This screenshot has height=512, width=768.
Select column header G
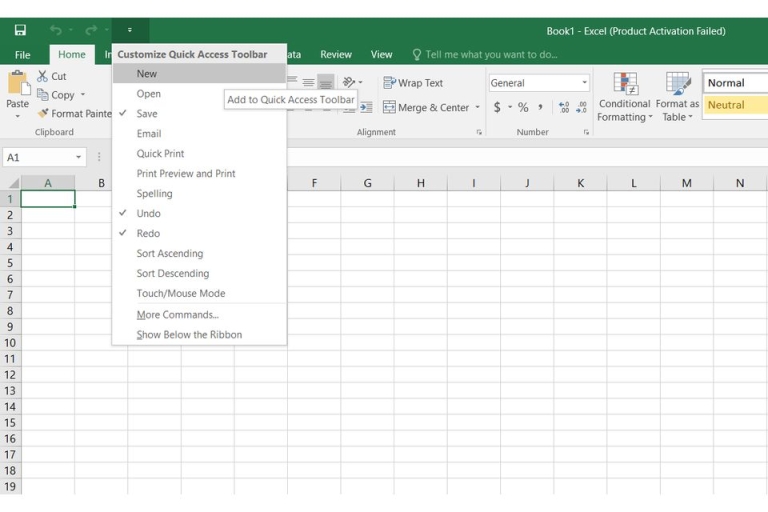[367, 183]
